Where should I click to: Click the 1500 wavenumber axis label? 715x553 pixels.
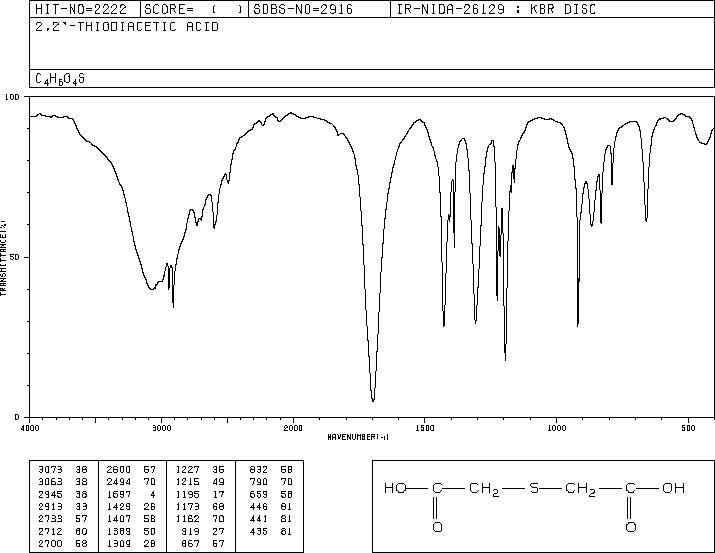[x=425, y=428]
